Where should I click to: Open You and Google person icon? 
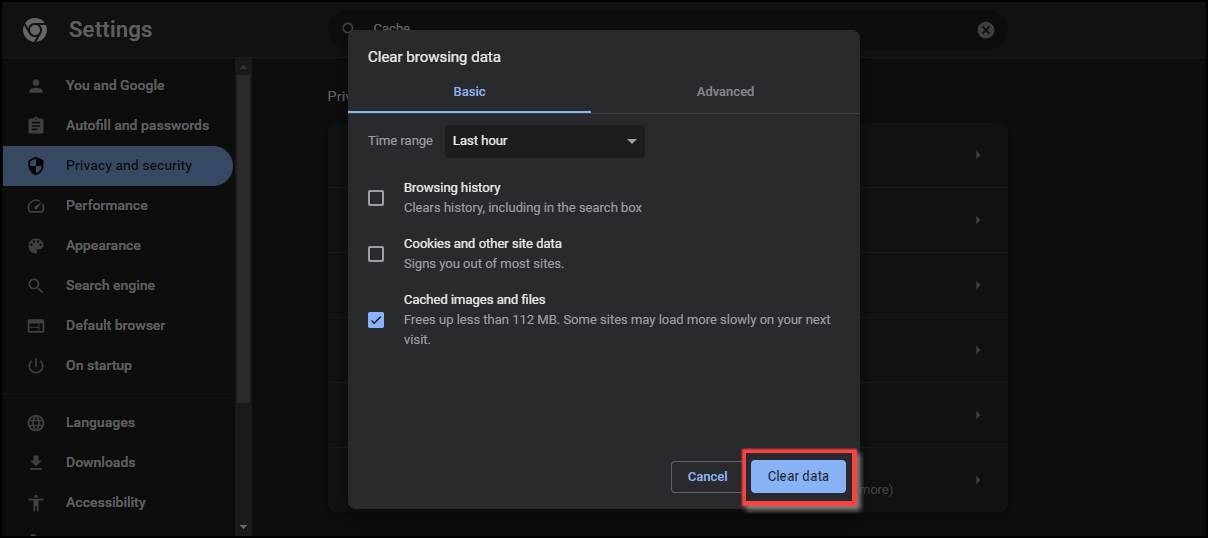coord(36,86)
